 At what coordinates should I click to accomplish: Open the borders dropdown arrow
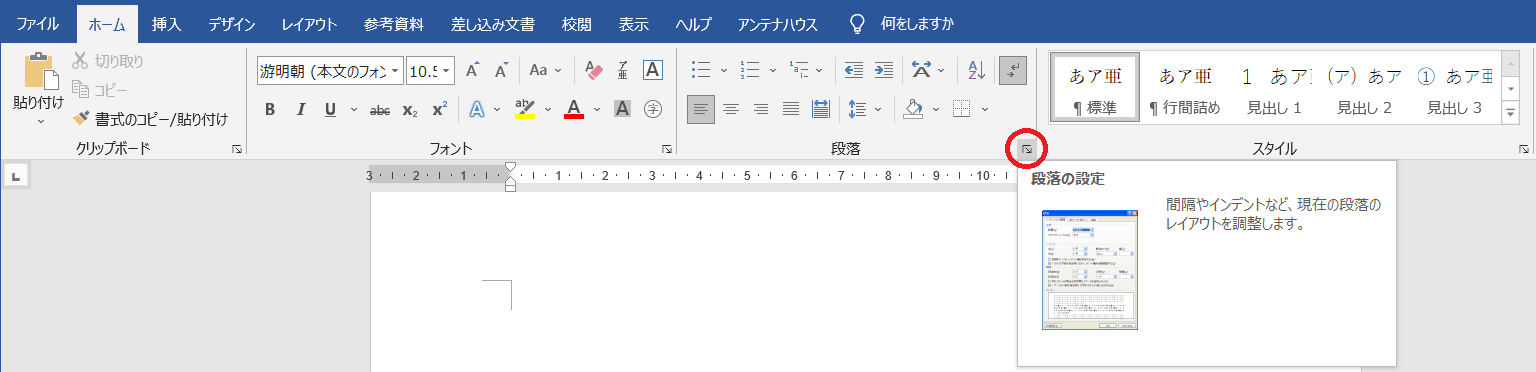coord(985,109)
